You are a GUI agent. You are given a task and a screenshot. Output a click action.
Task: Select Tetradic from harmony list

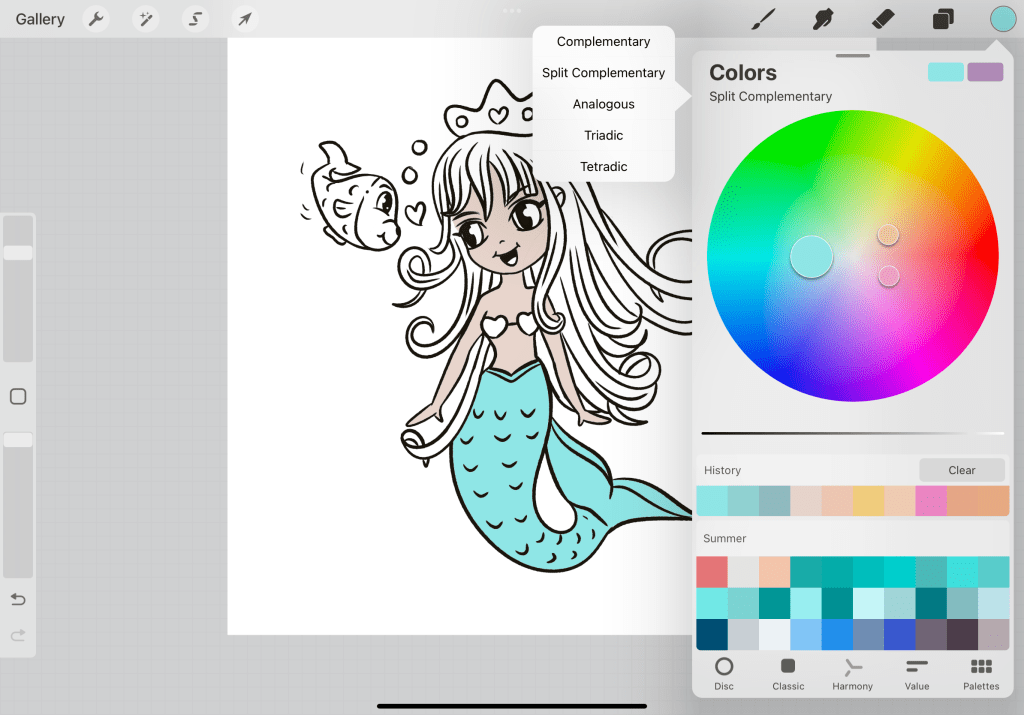pos(603,166)
